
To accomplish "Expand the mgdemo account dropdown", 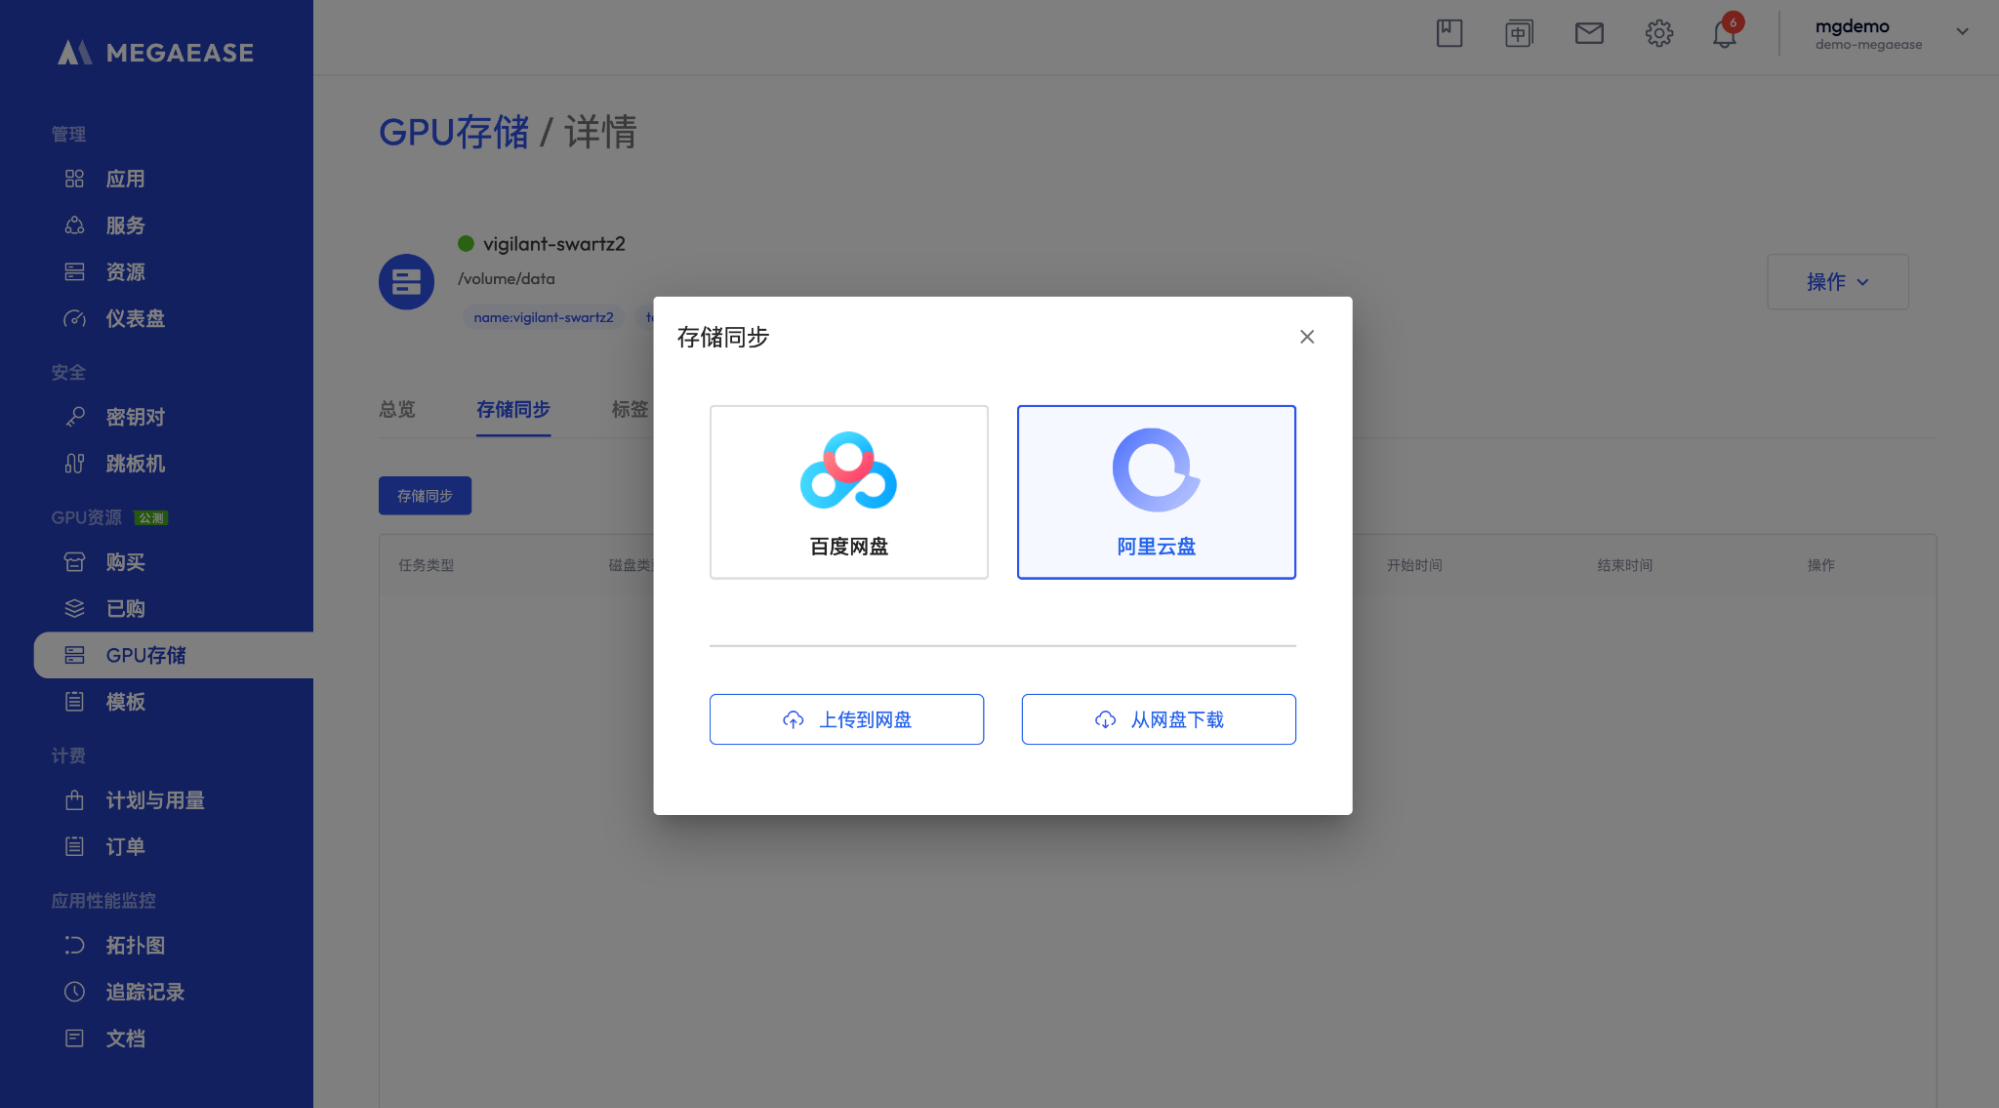I will coord(1963,32).
